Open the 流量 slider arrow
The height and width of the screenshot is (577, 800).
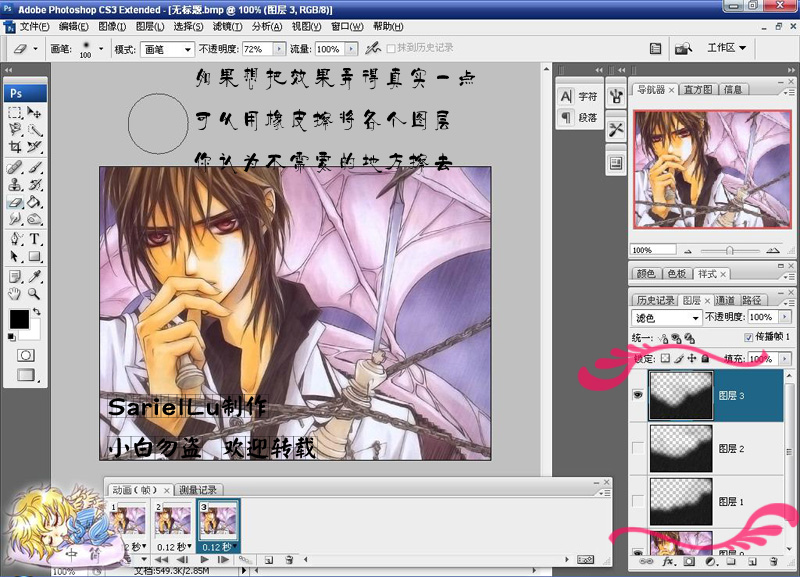351,49
